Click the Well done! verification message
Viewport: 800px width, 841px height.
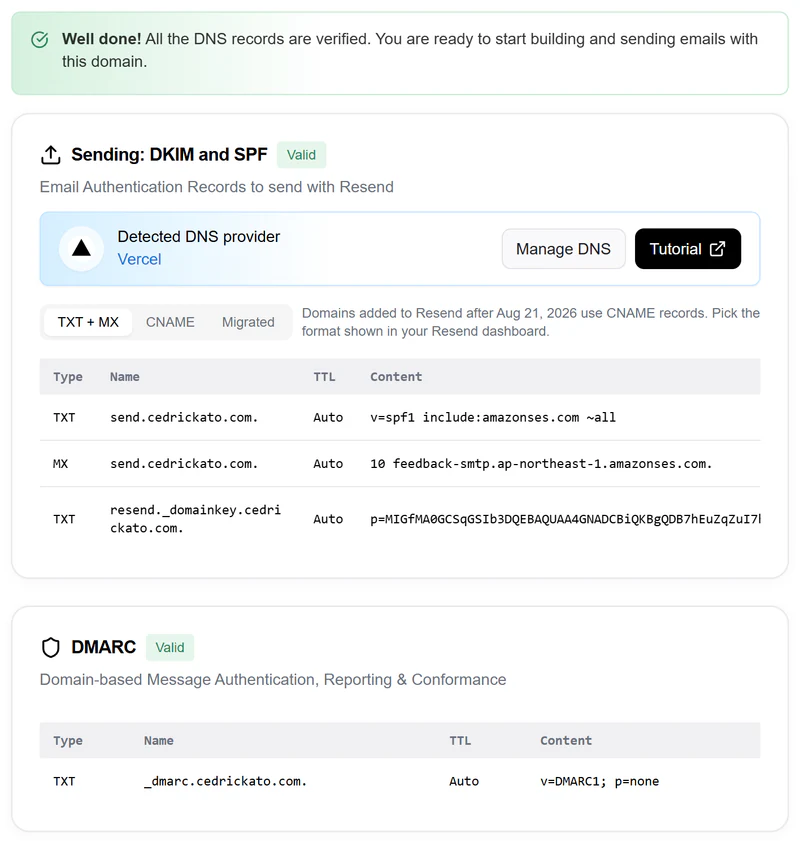(x=410, y=50)
